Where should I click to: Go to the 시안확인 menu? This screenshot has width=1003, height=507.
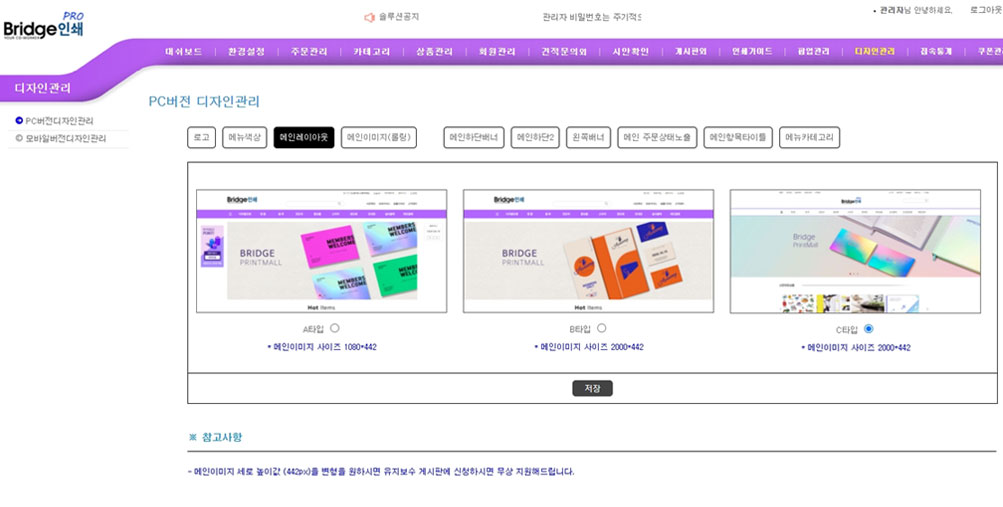pyautogui.click(x=630, y=52)
